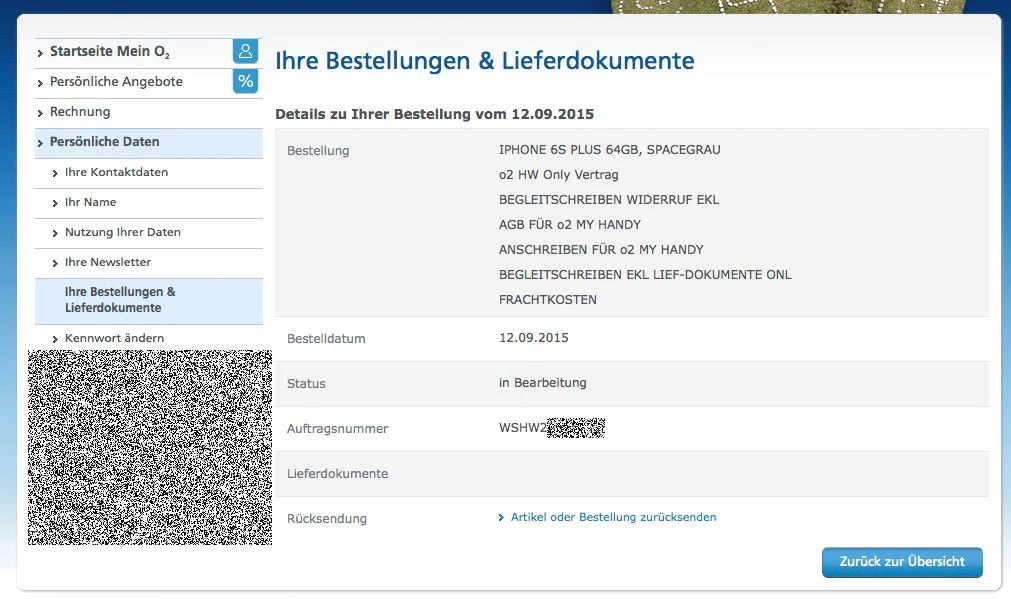Click the page heading Ihre Bestellungen & Lieferdokumente
1011x599 pixels.
point(485,61)
